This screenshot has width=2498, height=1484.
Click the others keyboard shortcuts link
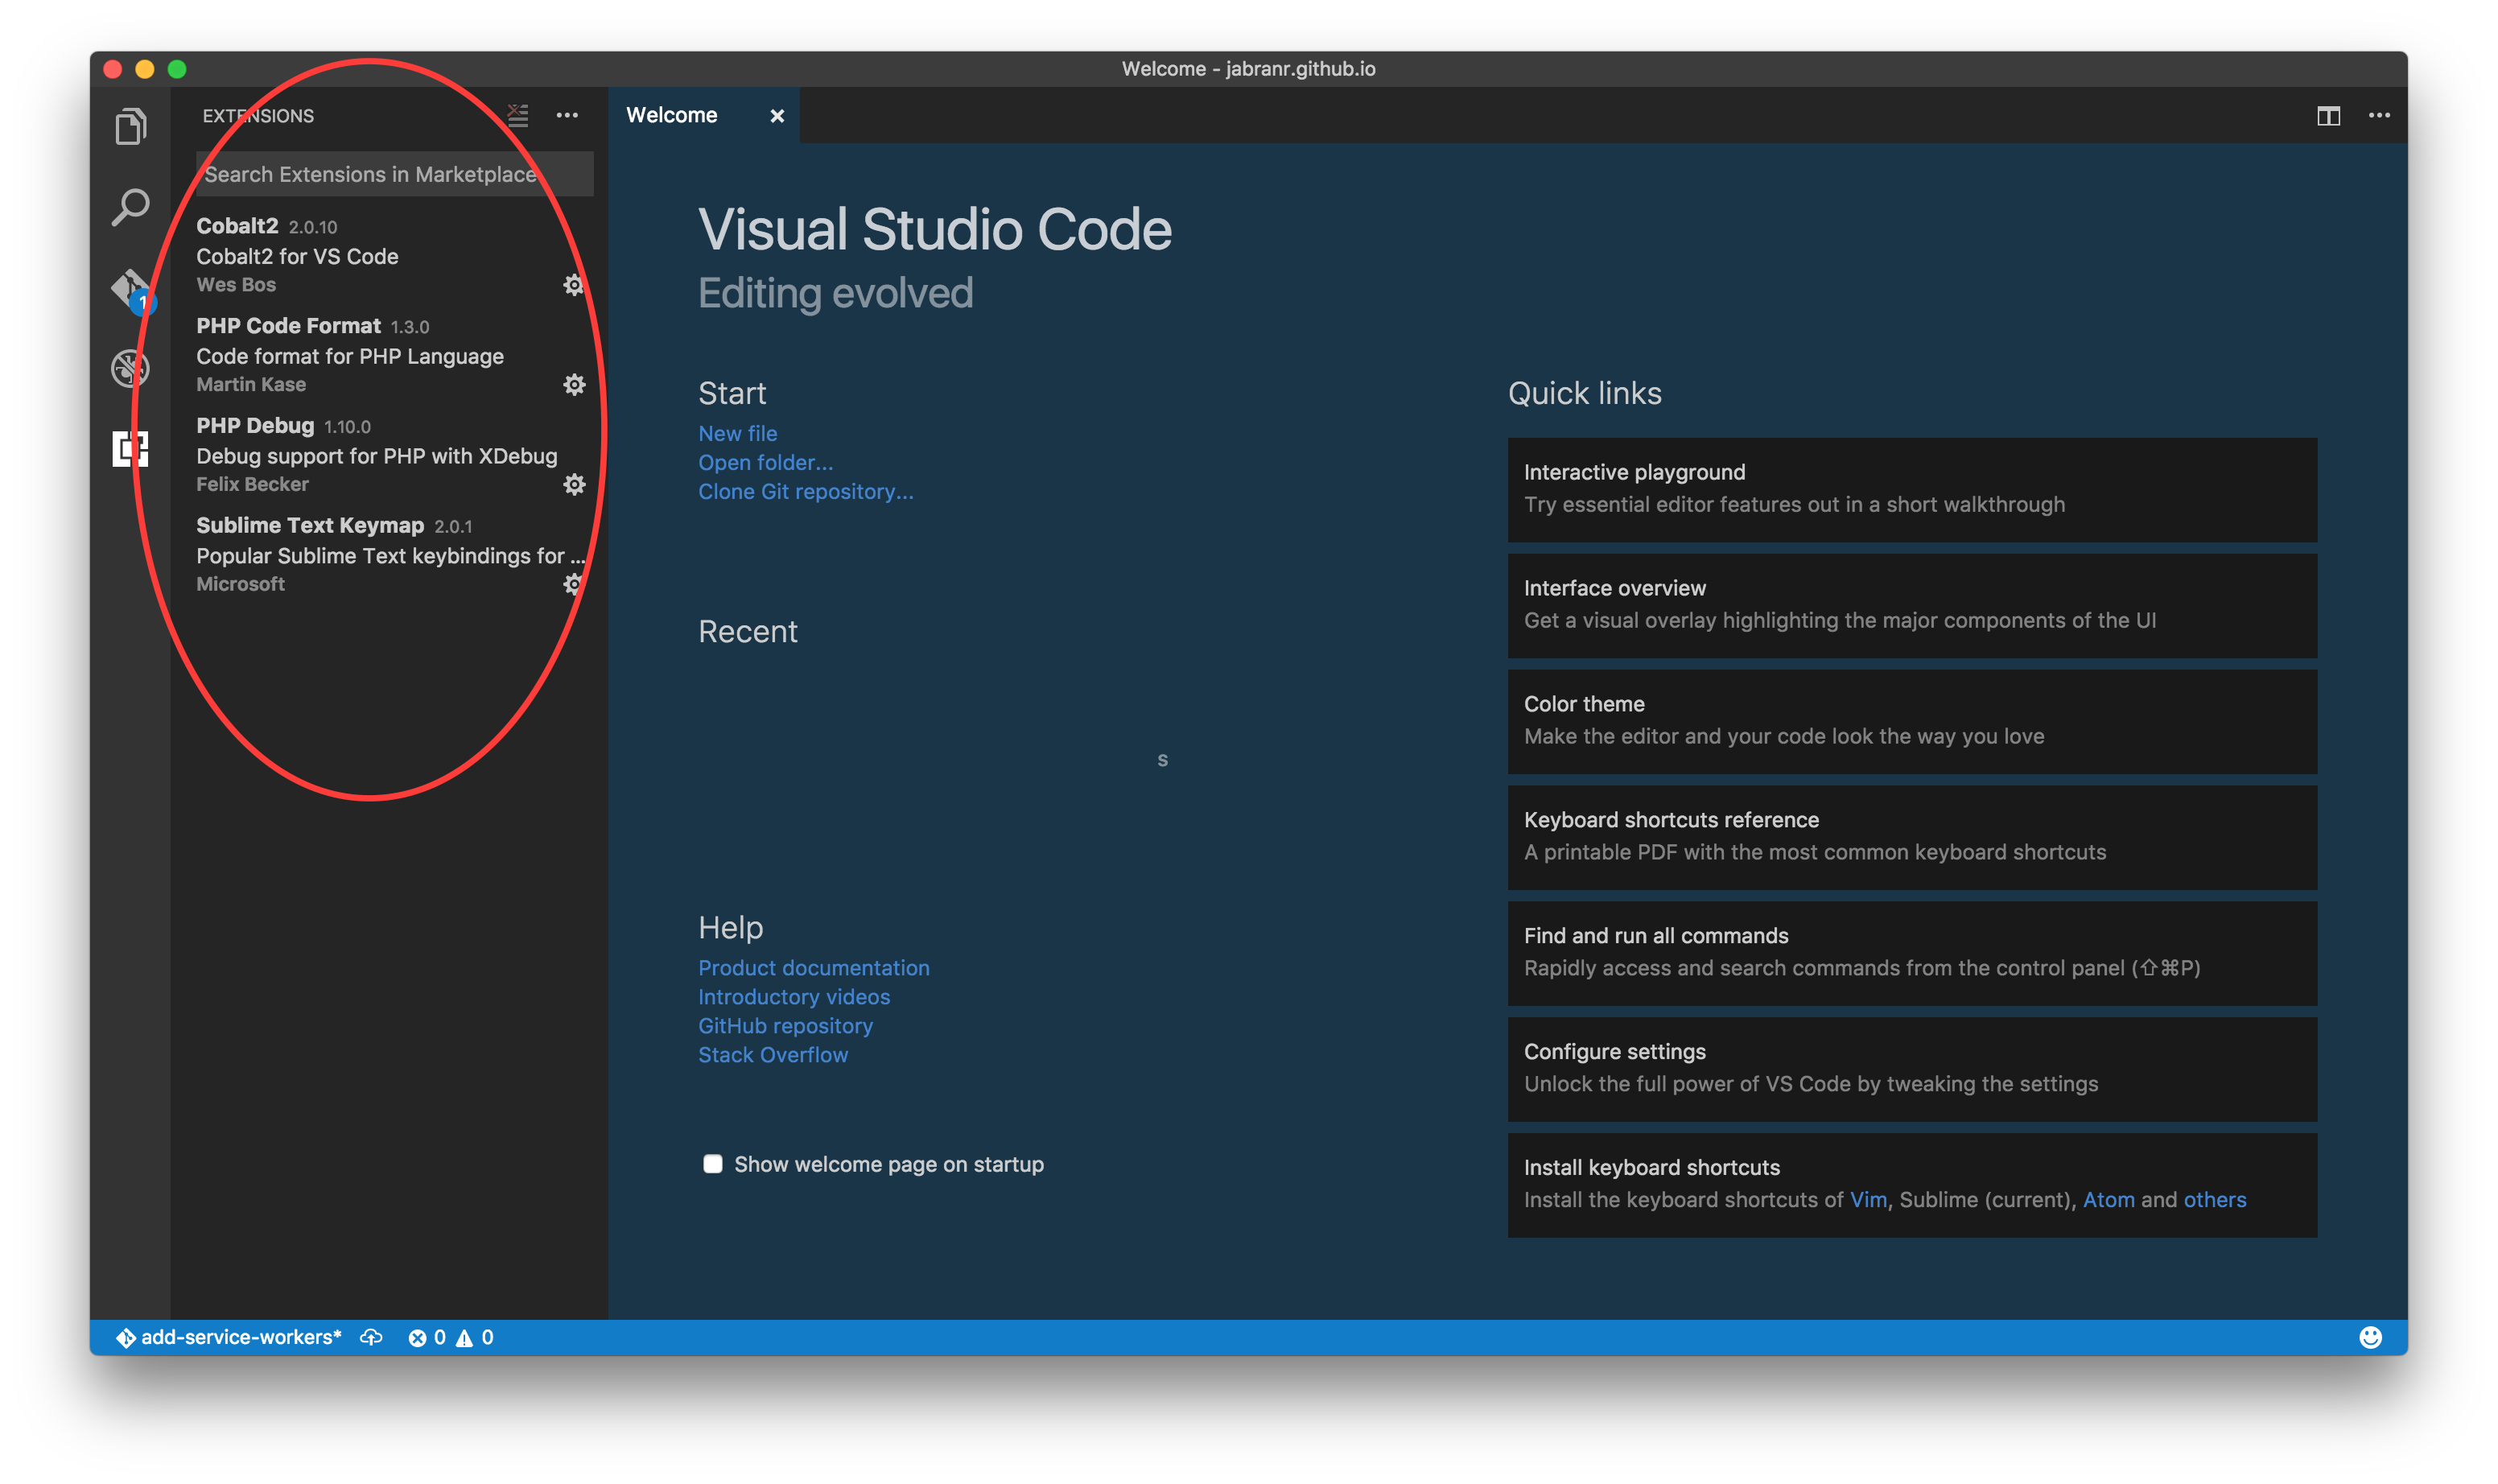2215,1200
